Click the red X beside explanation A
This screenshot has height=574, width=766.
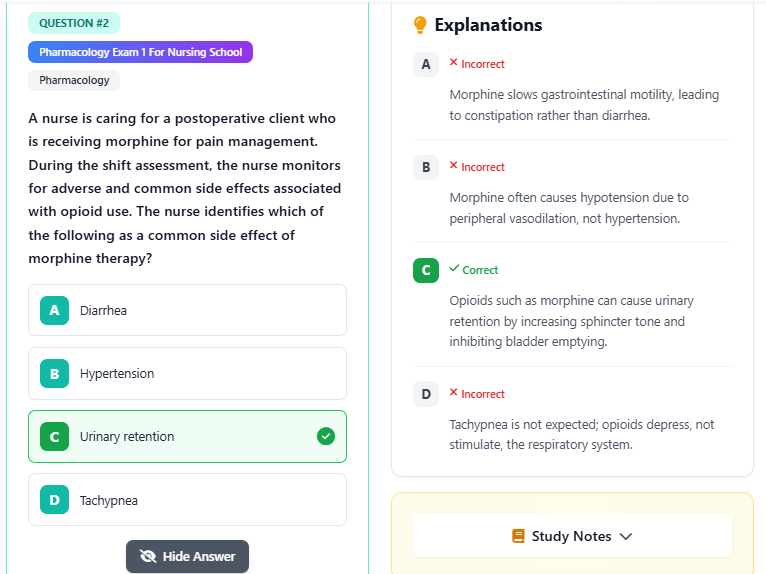pos(453,63)
